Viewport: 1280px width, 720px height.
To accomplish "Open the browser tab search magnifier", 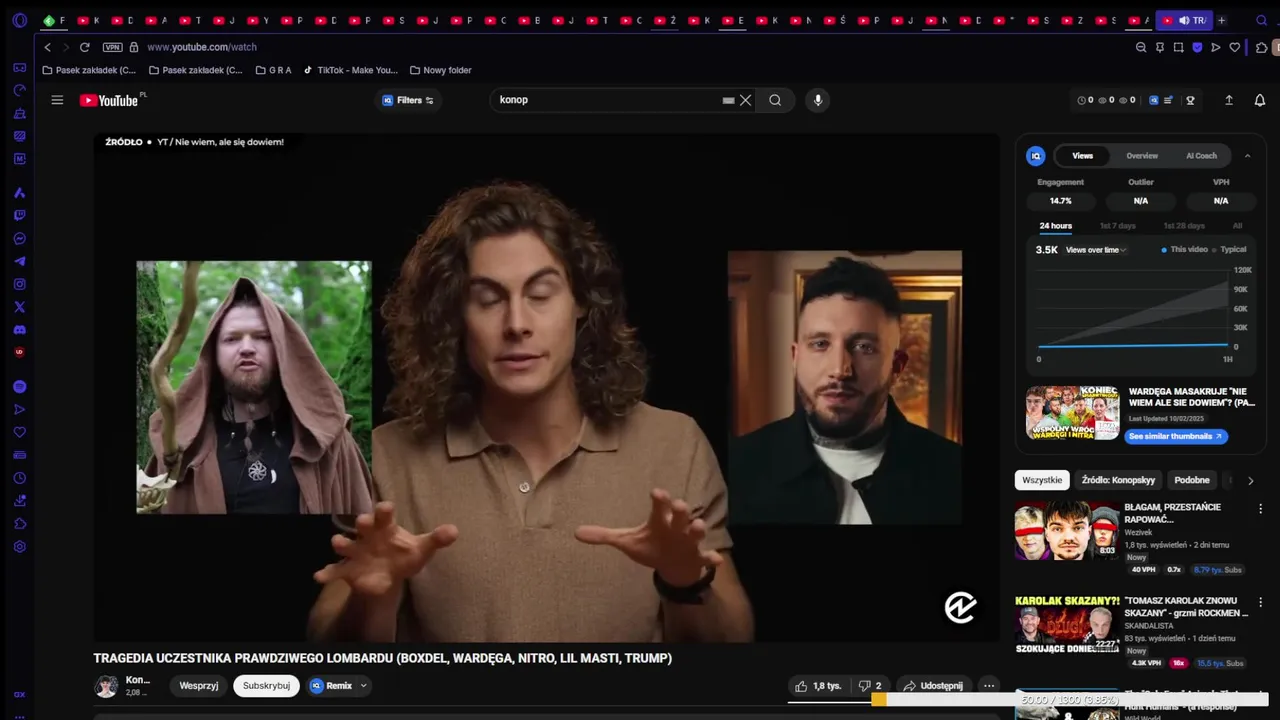I will [x=1262, y=20].
